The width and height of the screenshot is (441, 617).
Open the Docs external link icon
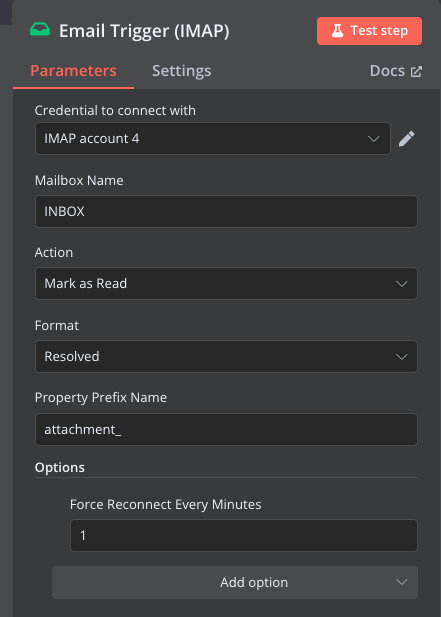coord(416,71)
